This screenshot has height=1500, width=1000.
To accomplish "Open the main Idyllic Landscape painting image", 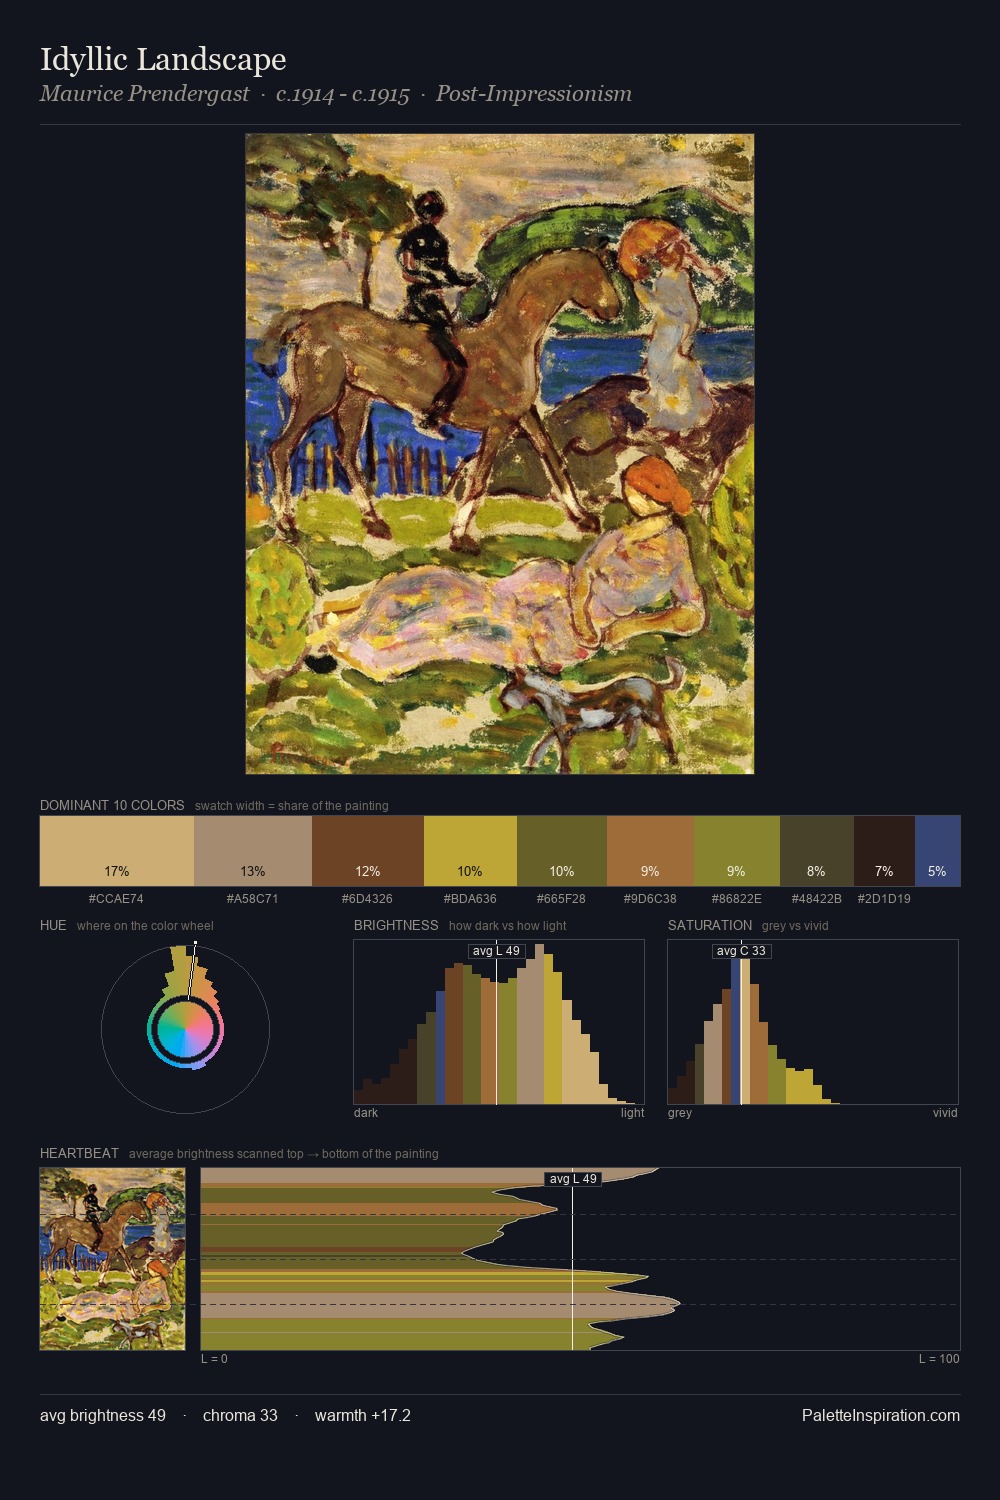I will pos(500,454).
